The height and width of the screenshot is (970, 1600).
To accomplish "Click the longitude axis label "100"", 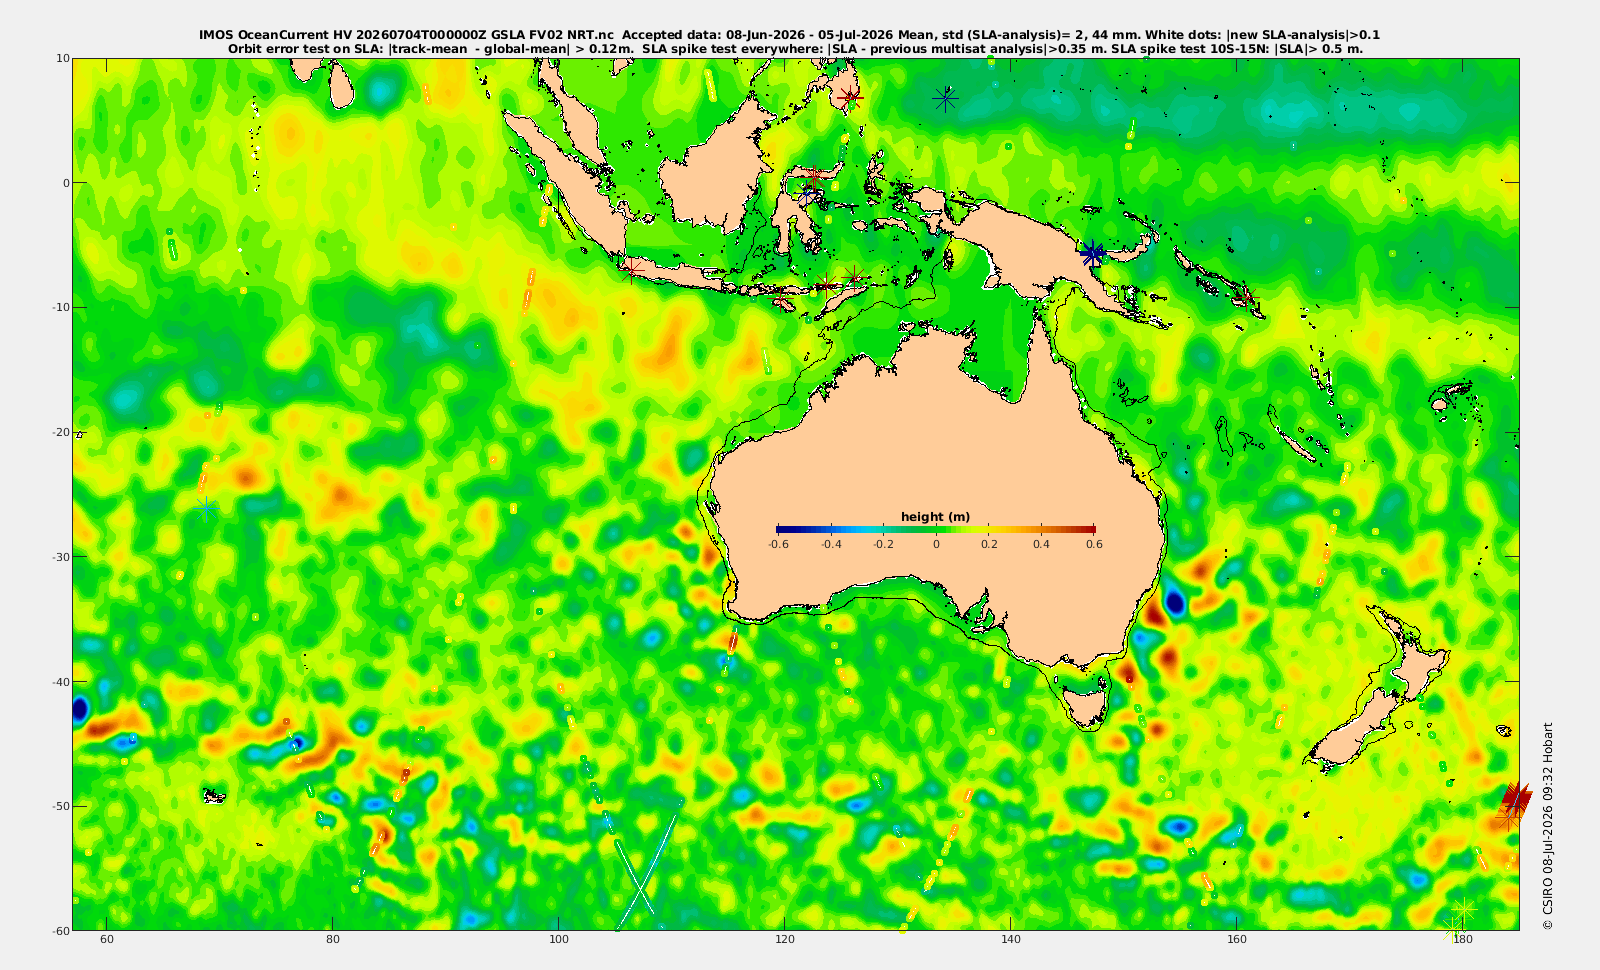I will point(559,940).
